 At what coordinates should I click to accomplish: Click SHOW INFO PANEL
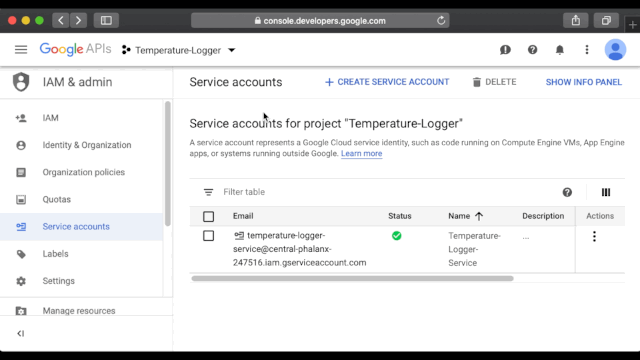click(584, 82)
